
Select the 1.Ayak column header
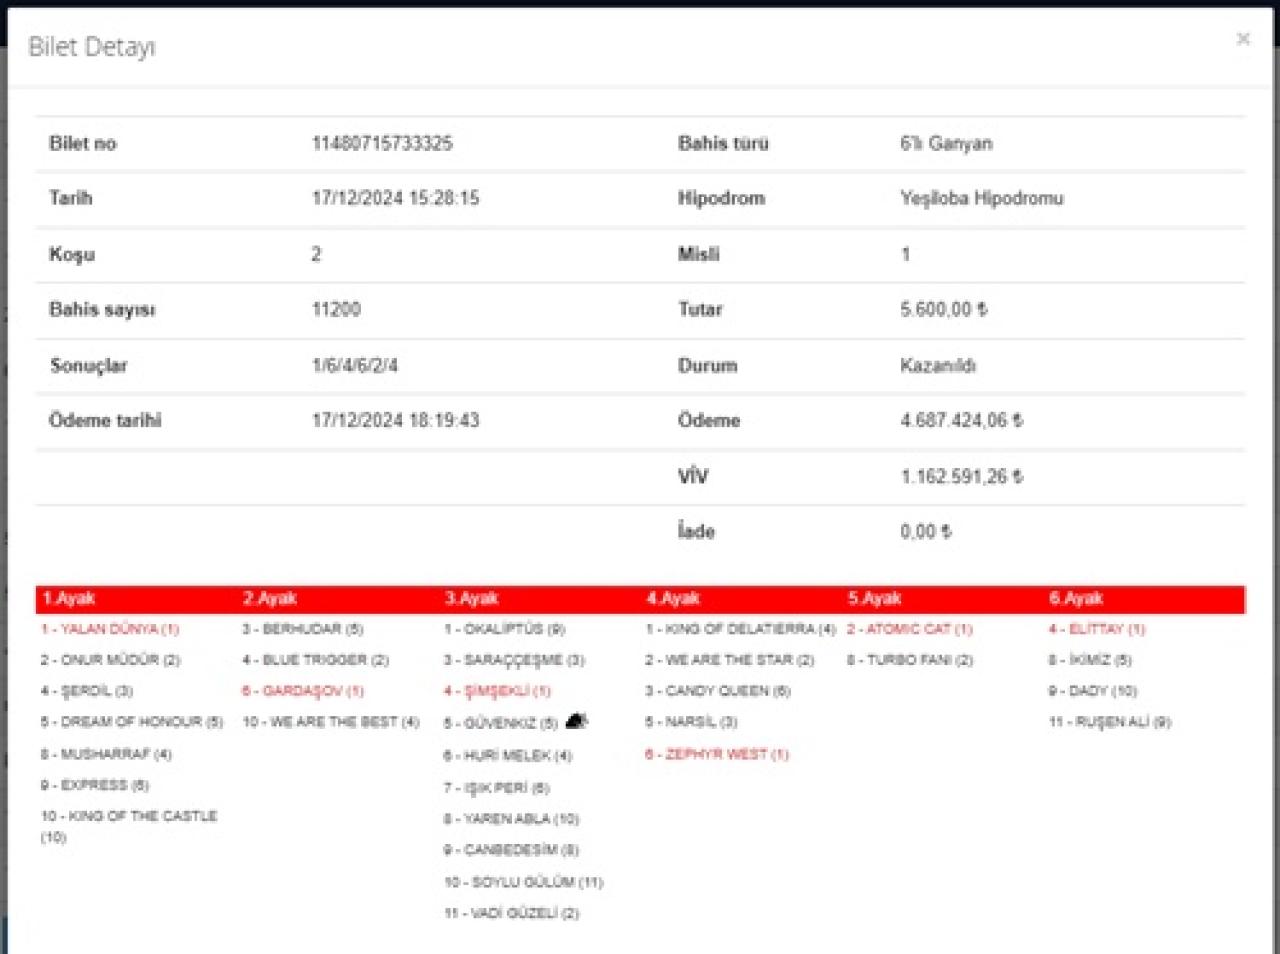point(69,598)
